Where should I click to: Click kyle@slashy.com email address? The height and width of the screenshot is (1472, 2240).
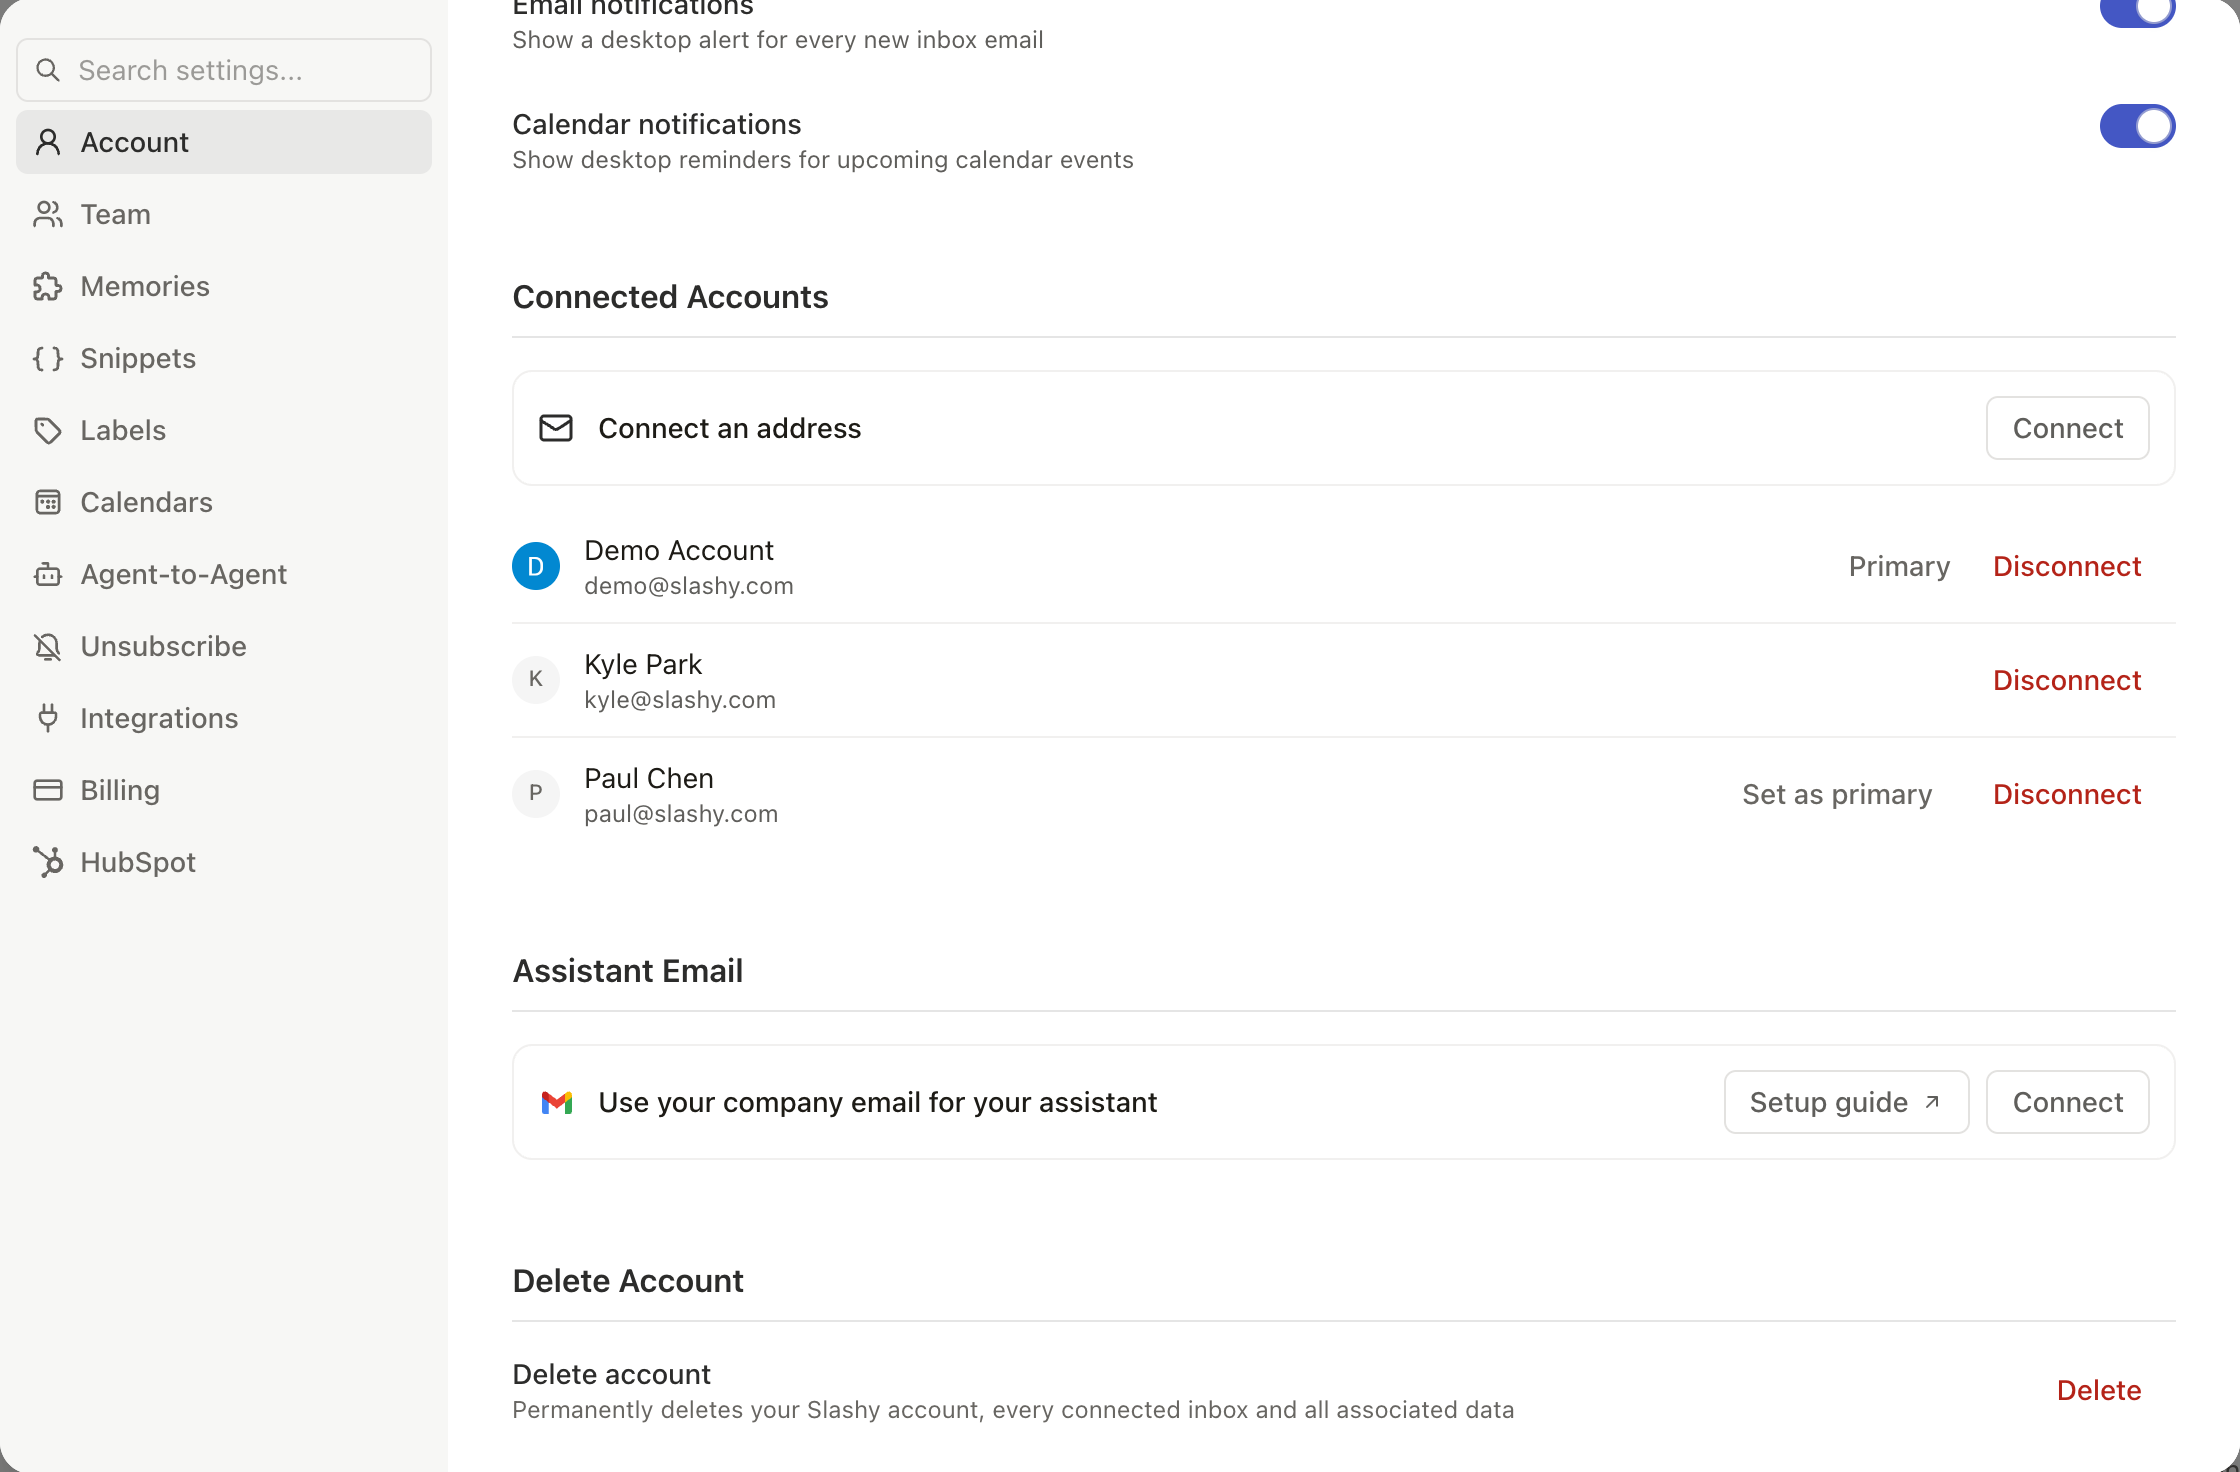pos(680,700)
